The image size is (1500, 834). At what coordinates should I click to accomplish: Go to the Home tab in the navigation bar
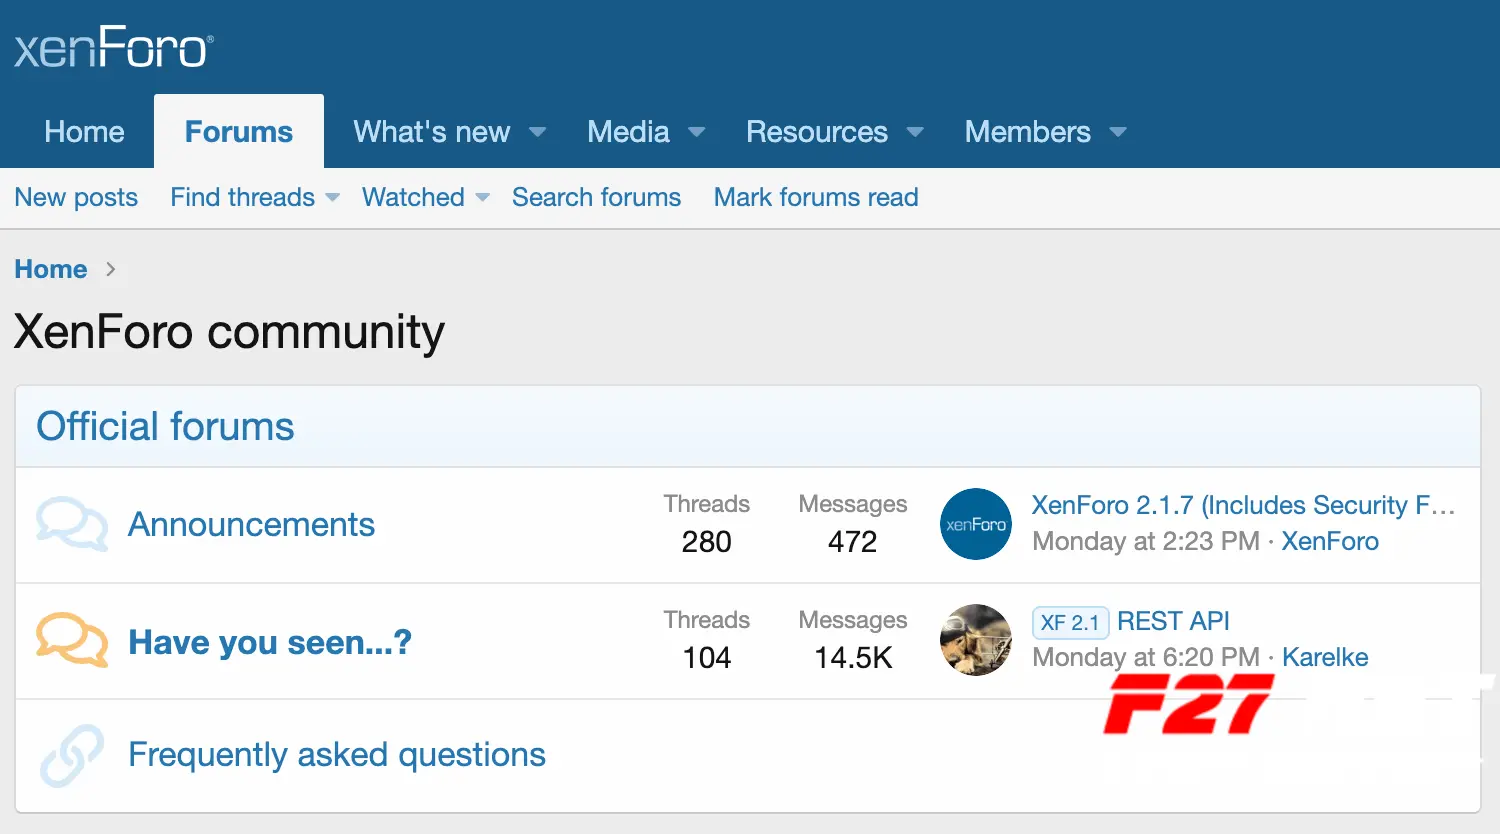tap(84, 132)
